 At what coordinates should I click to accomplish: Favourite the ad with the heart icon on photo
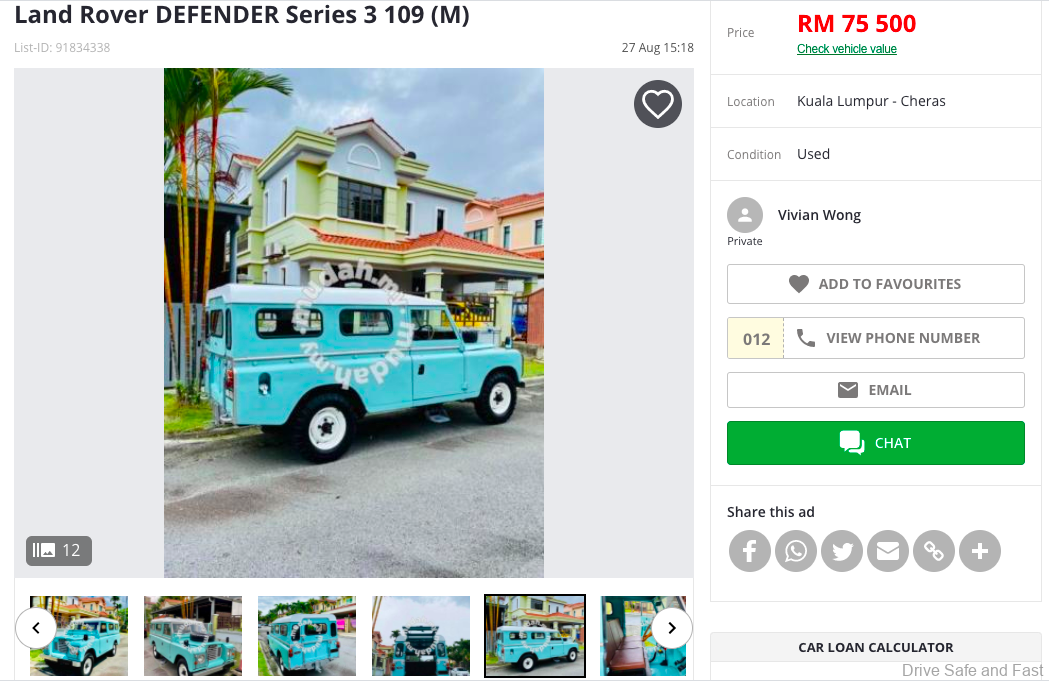(658, 104)
